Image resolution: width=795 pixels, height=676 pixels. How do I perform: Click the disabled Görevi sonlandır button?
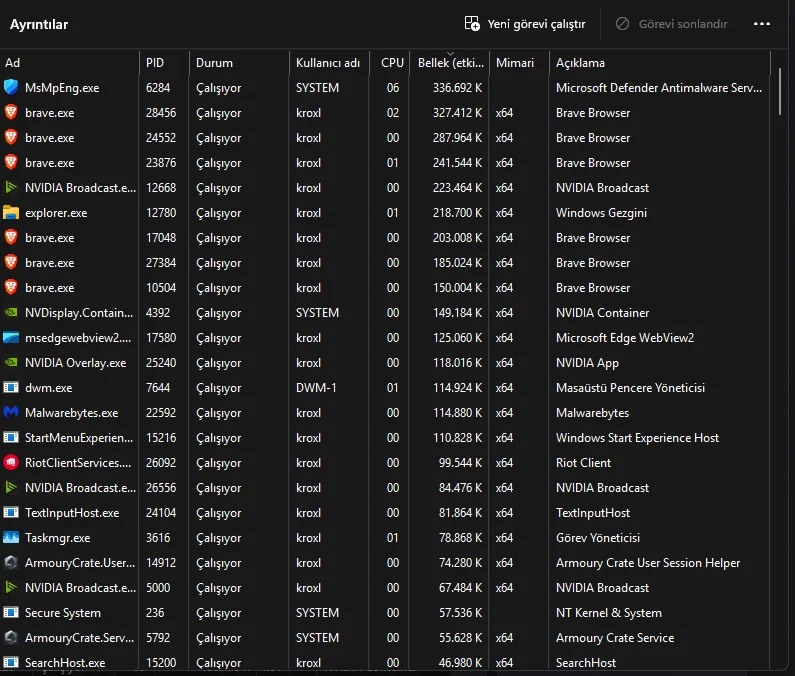tap(671, 24)
